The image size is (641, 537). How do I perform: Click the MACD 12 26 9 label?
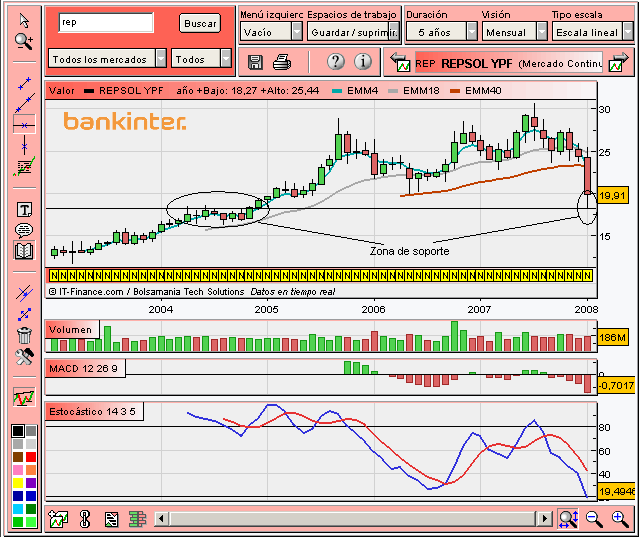[83, 369]
